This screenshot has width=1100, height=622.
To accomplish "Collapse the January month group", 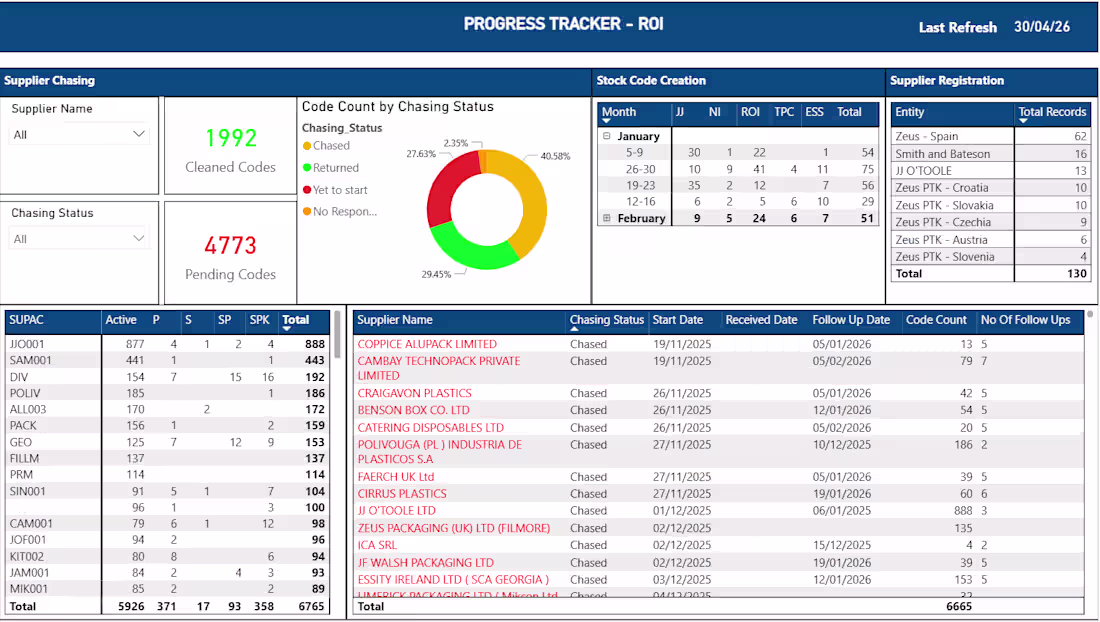I will click(606, 133).
